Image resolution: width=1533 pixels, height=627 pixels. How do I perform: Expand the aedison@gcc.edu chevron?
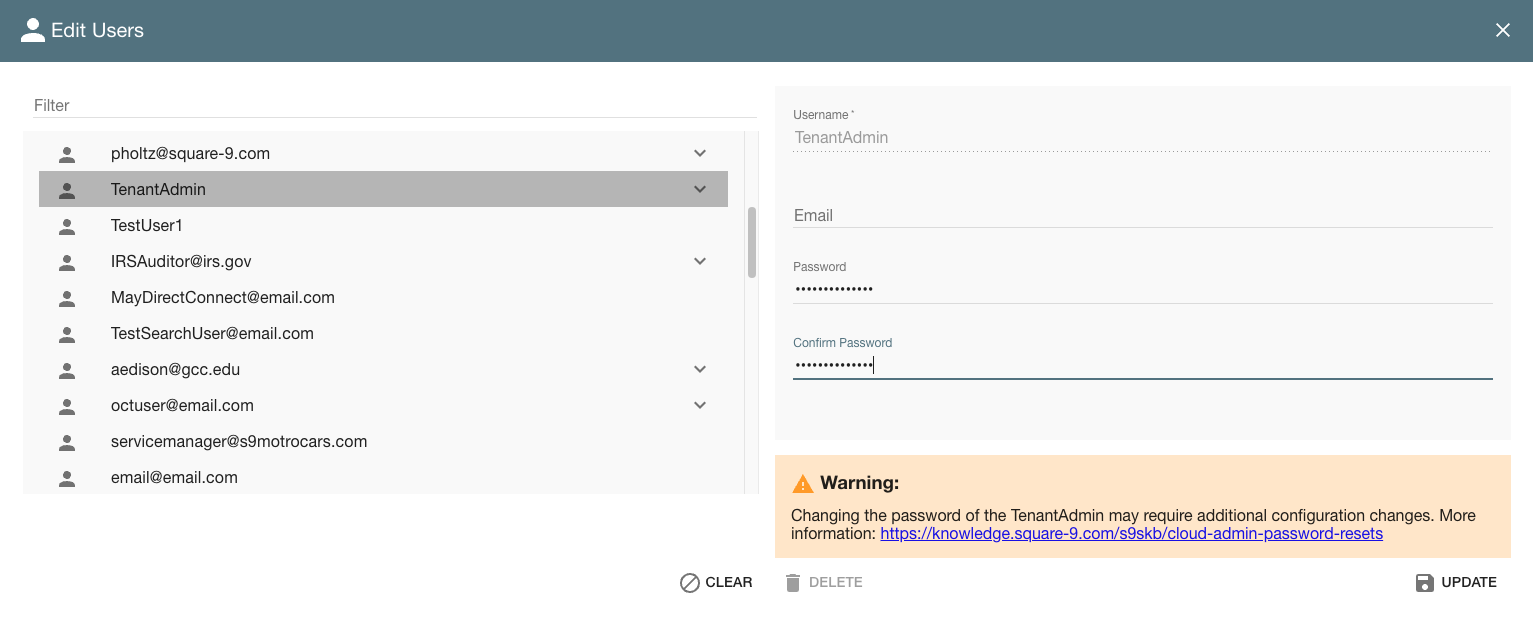[700, 370]
